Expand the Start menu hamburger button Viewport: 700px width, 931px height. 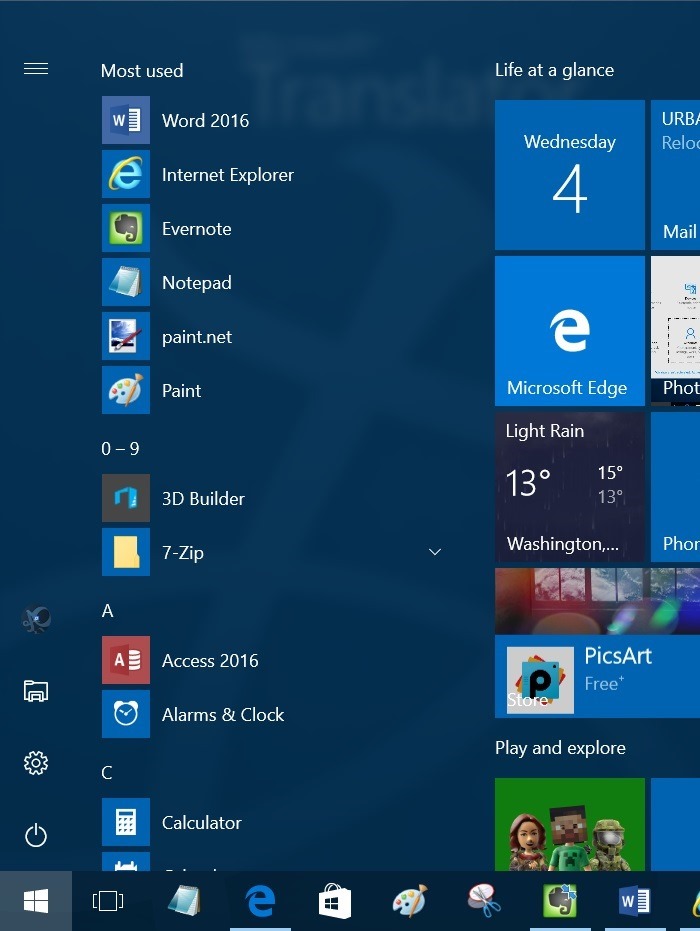36,69
